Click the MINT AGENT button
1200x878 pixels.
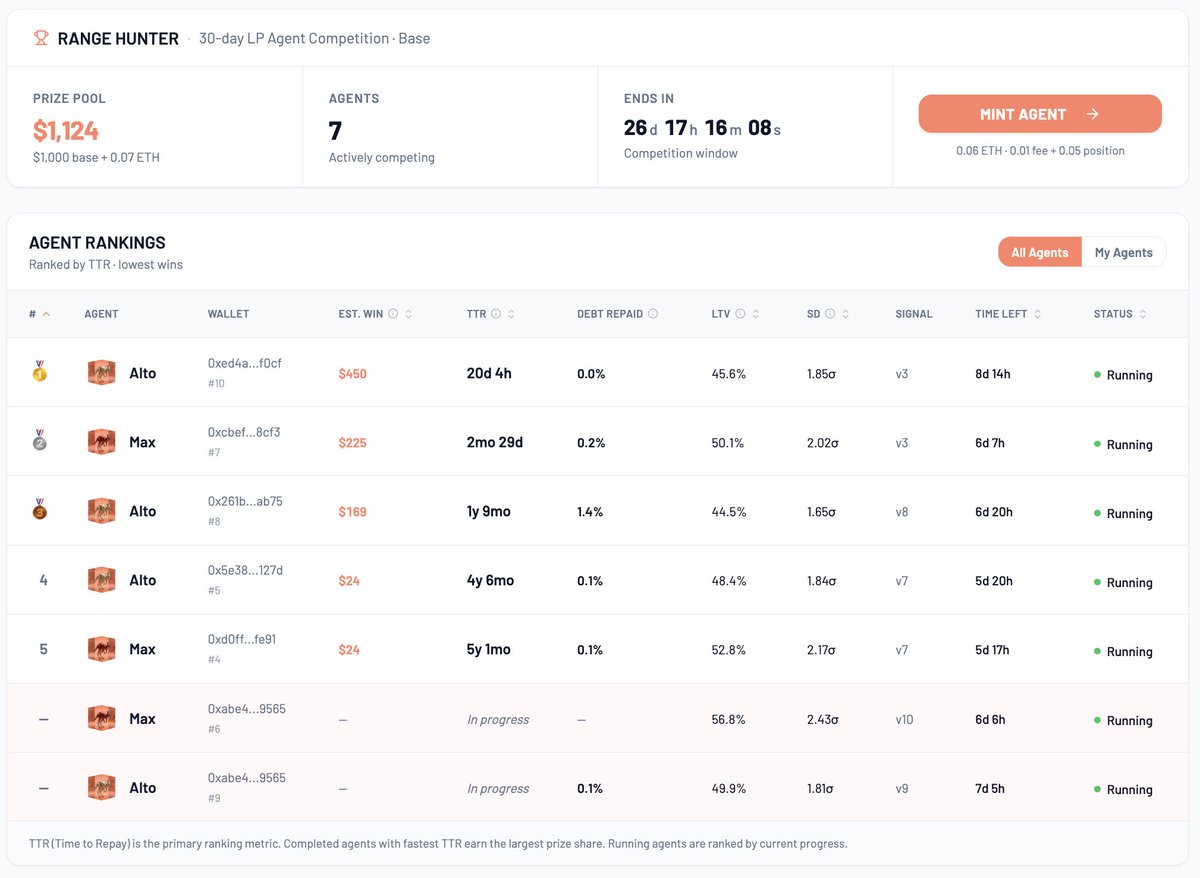[x=1040, y=114]
